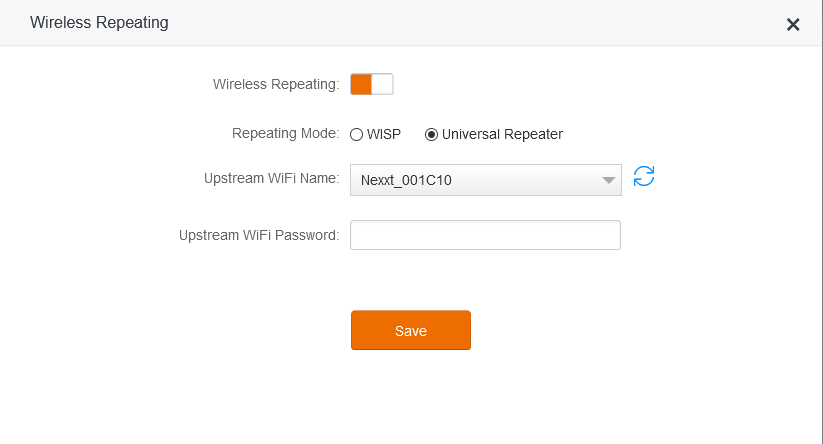Choose the Universal Repeater radio button
This screenshot has height=444, width=823.
(431, 135)
